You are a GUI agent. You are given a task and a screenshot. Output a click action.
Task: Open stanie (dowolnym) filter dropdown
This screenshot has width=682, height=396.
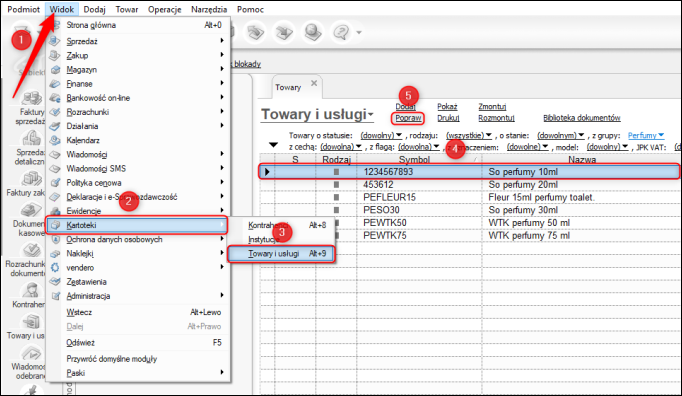[x=561, y=135]
